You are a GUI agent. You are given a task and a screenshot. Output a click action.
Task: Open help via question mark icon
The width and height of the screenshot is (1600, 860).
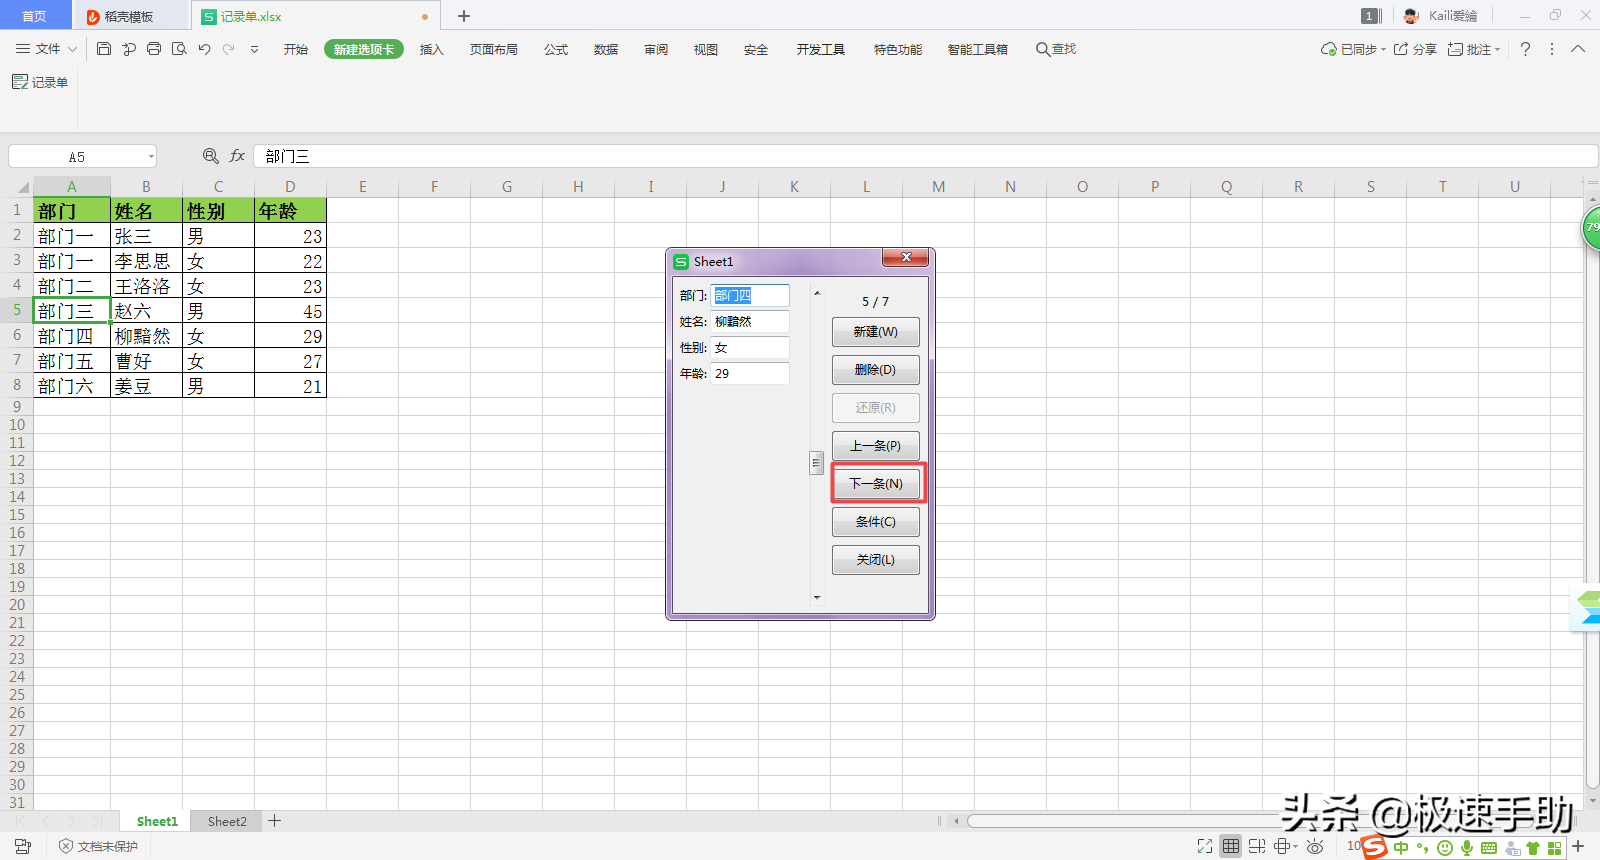(x=1525, y=49)
